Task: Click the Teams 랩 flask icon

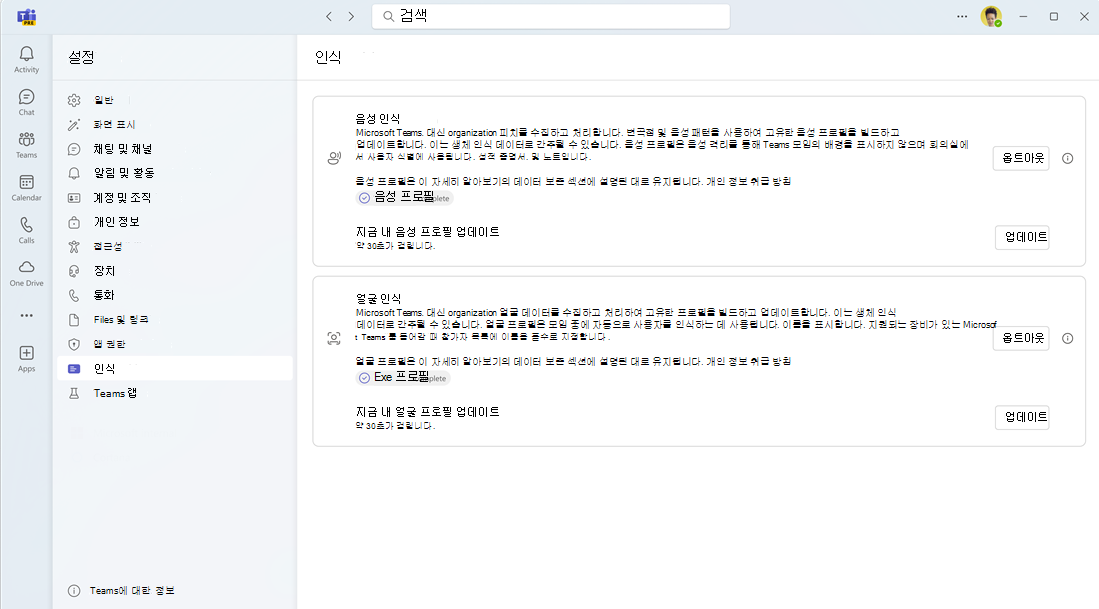Action: pyautogui.click(x=74, y=393)
